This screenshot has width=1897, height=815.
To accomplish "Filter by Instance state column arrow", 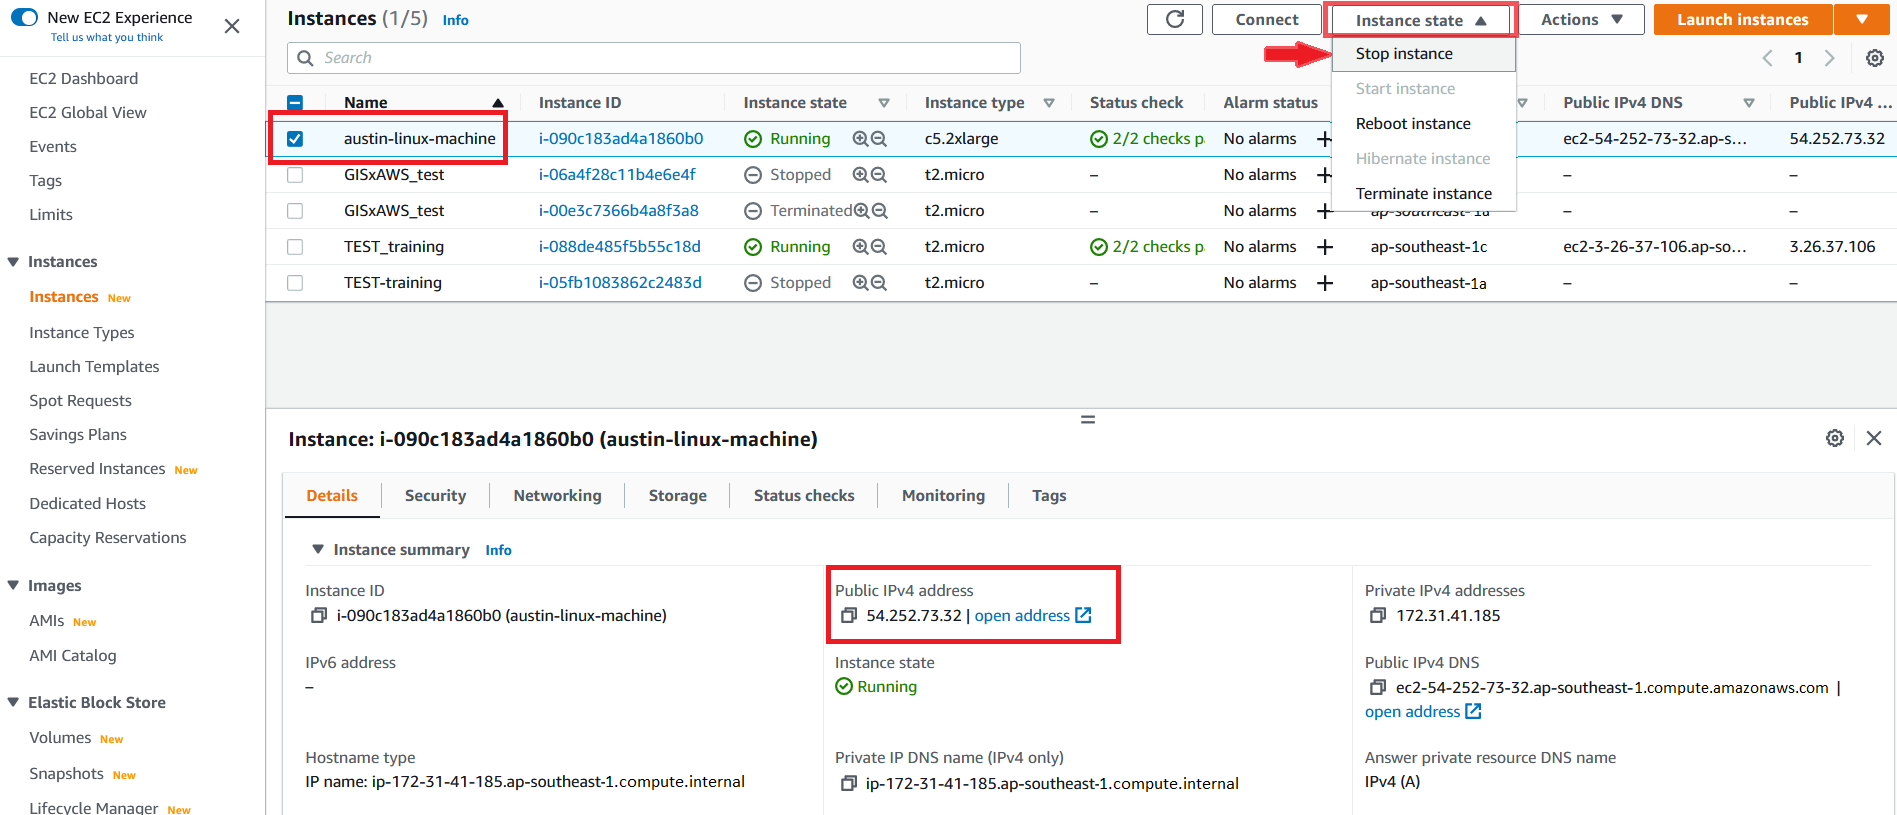I will pyautogui.click(x=884, y=103).
